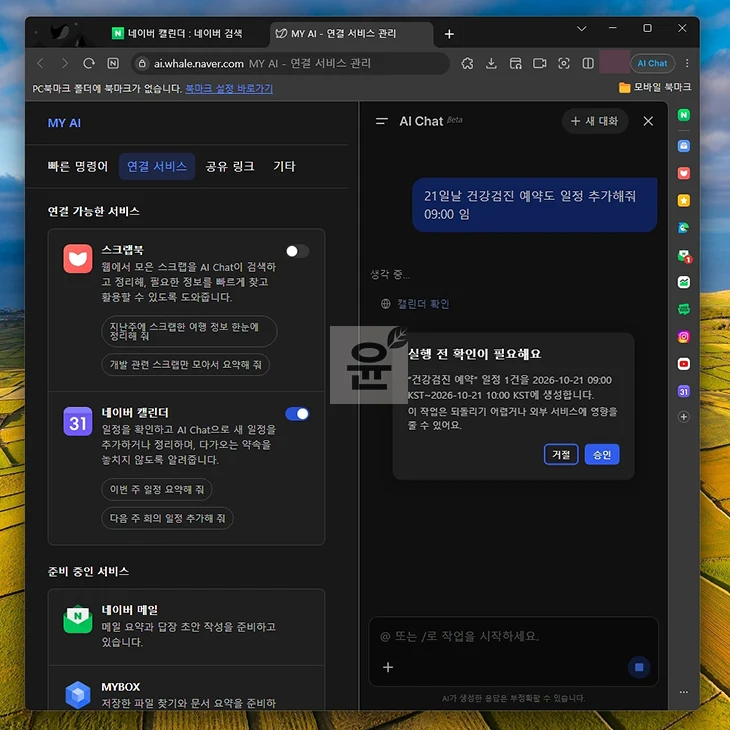Reload the page with refresh icon
This screenshot has width=730, height=730.
coord(88,63)
